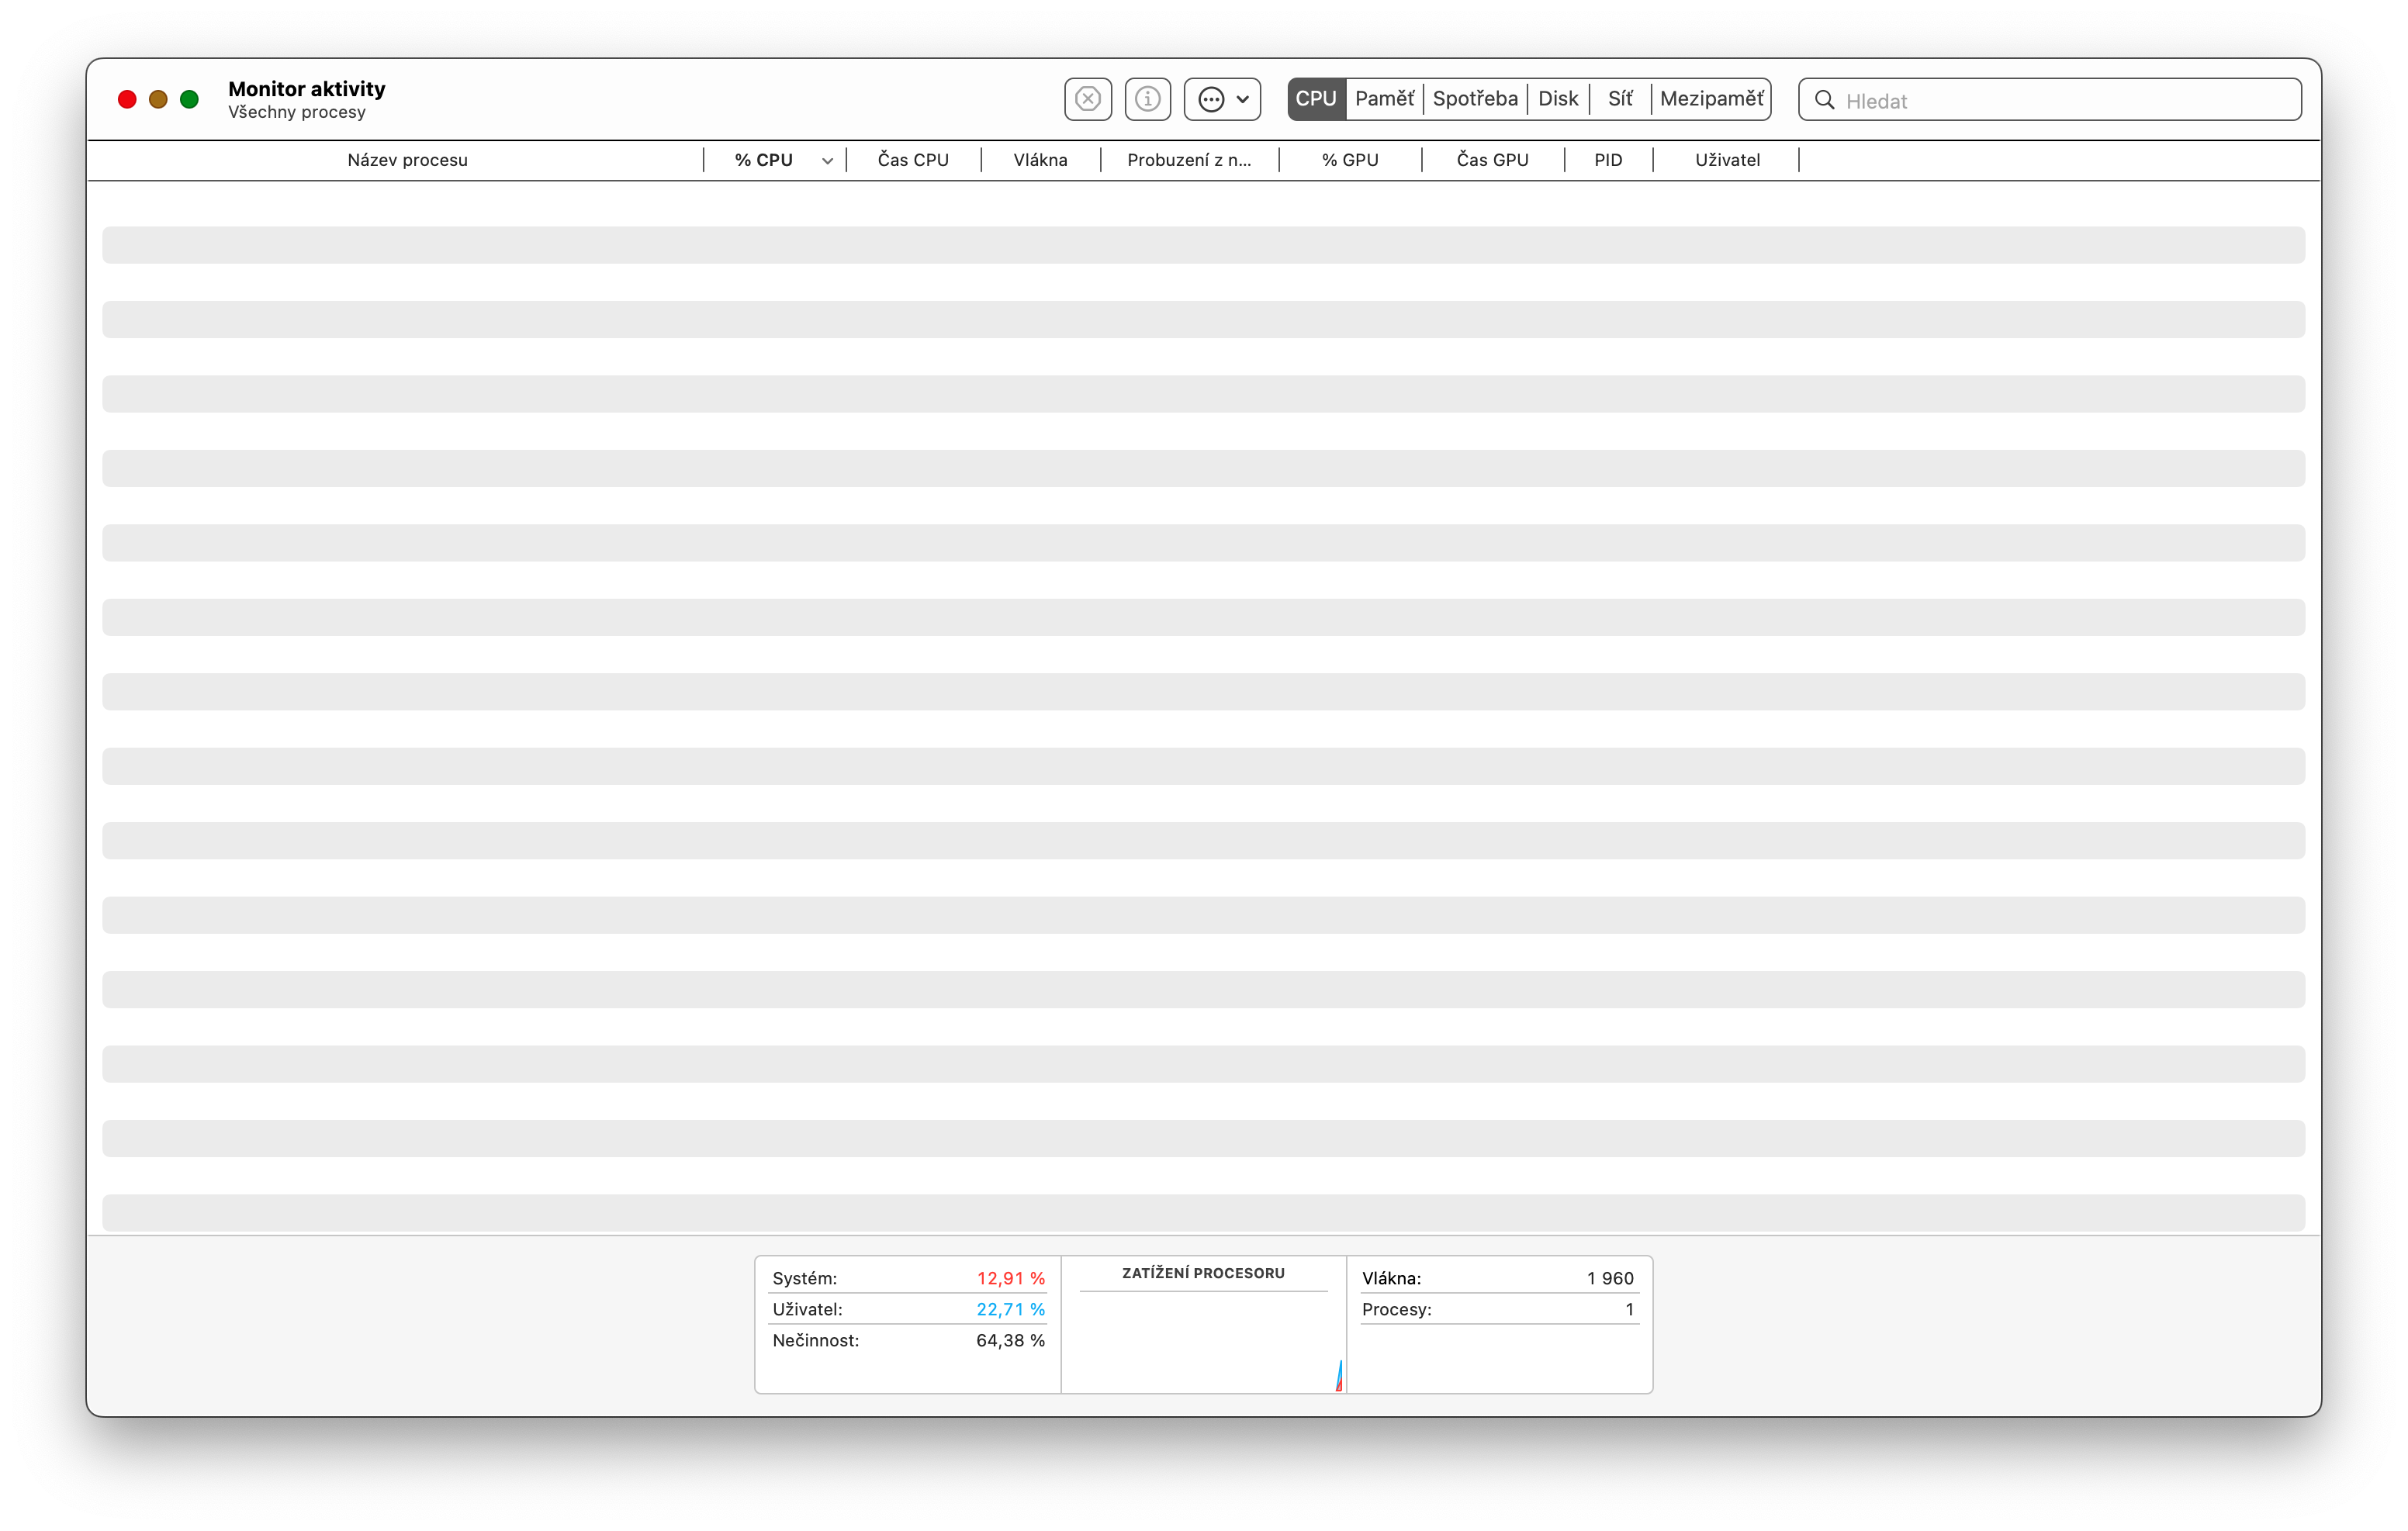The image size is (2408, 1531).
Task: Open the Disk tab
Action: 1557,99
